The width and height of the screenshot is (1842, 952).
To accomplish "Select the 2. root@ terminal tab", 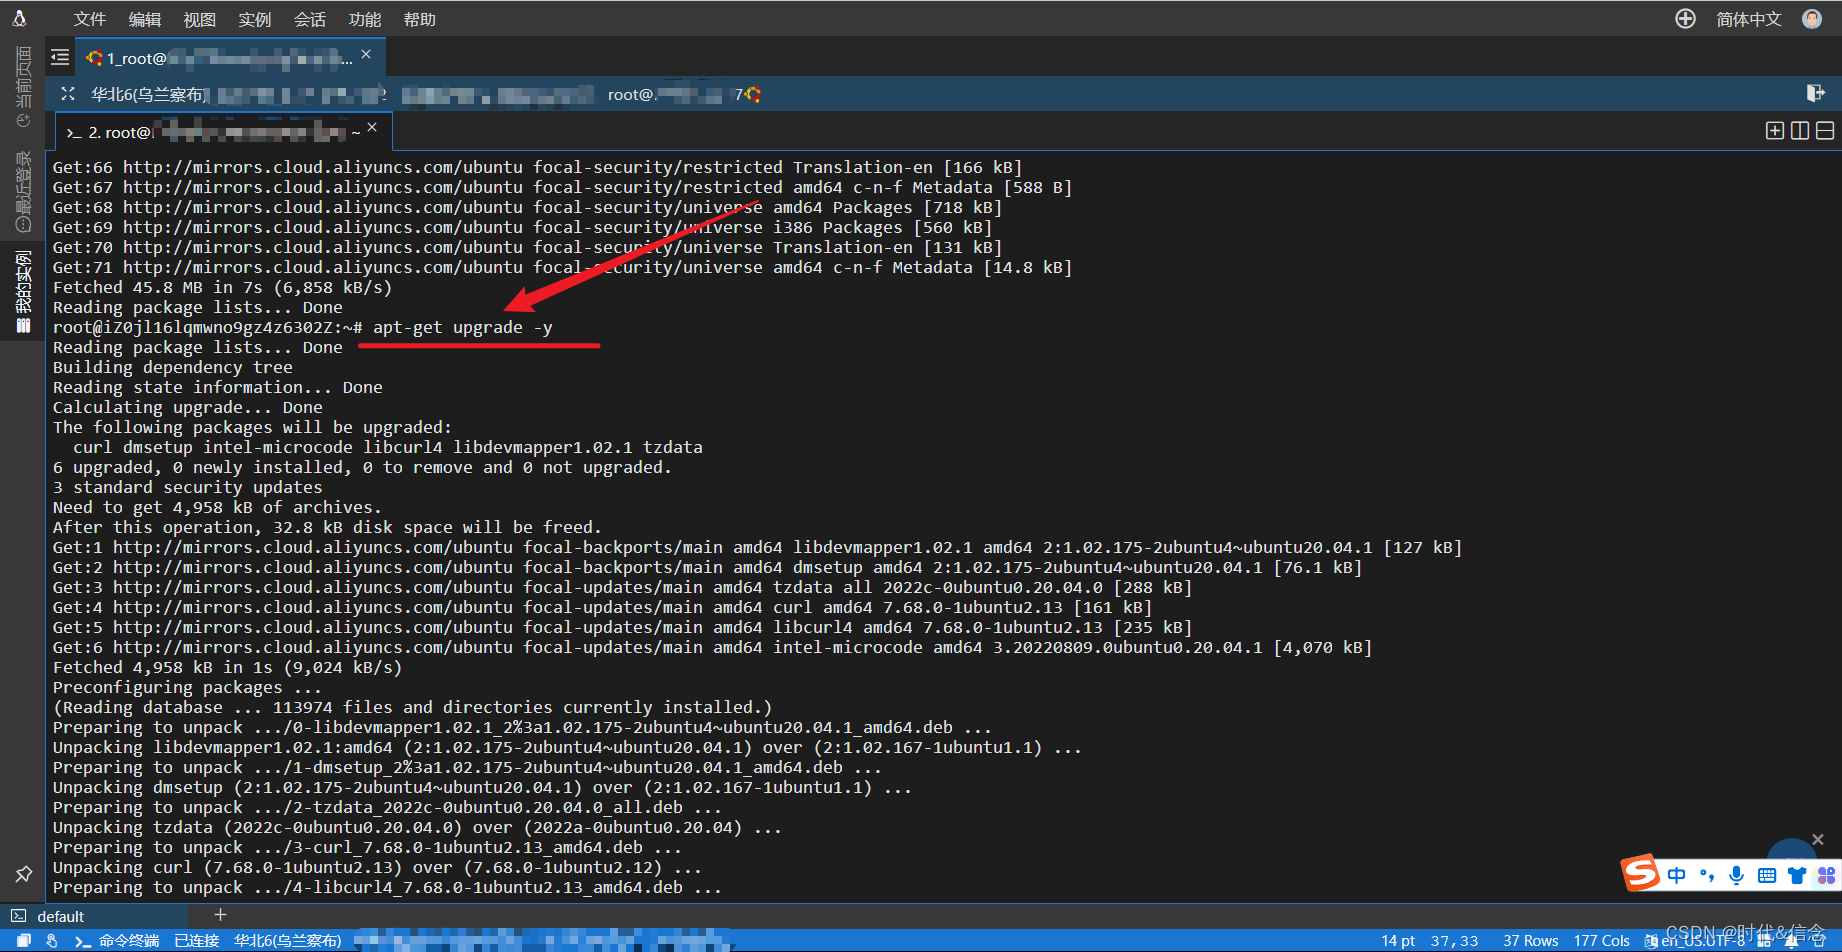I will point(222,132).
